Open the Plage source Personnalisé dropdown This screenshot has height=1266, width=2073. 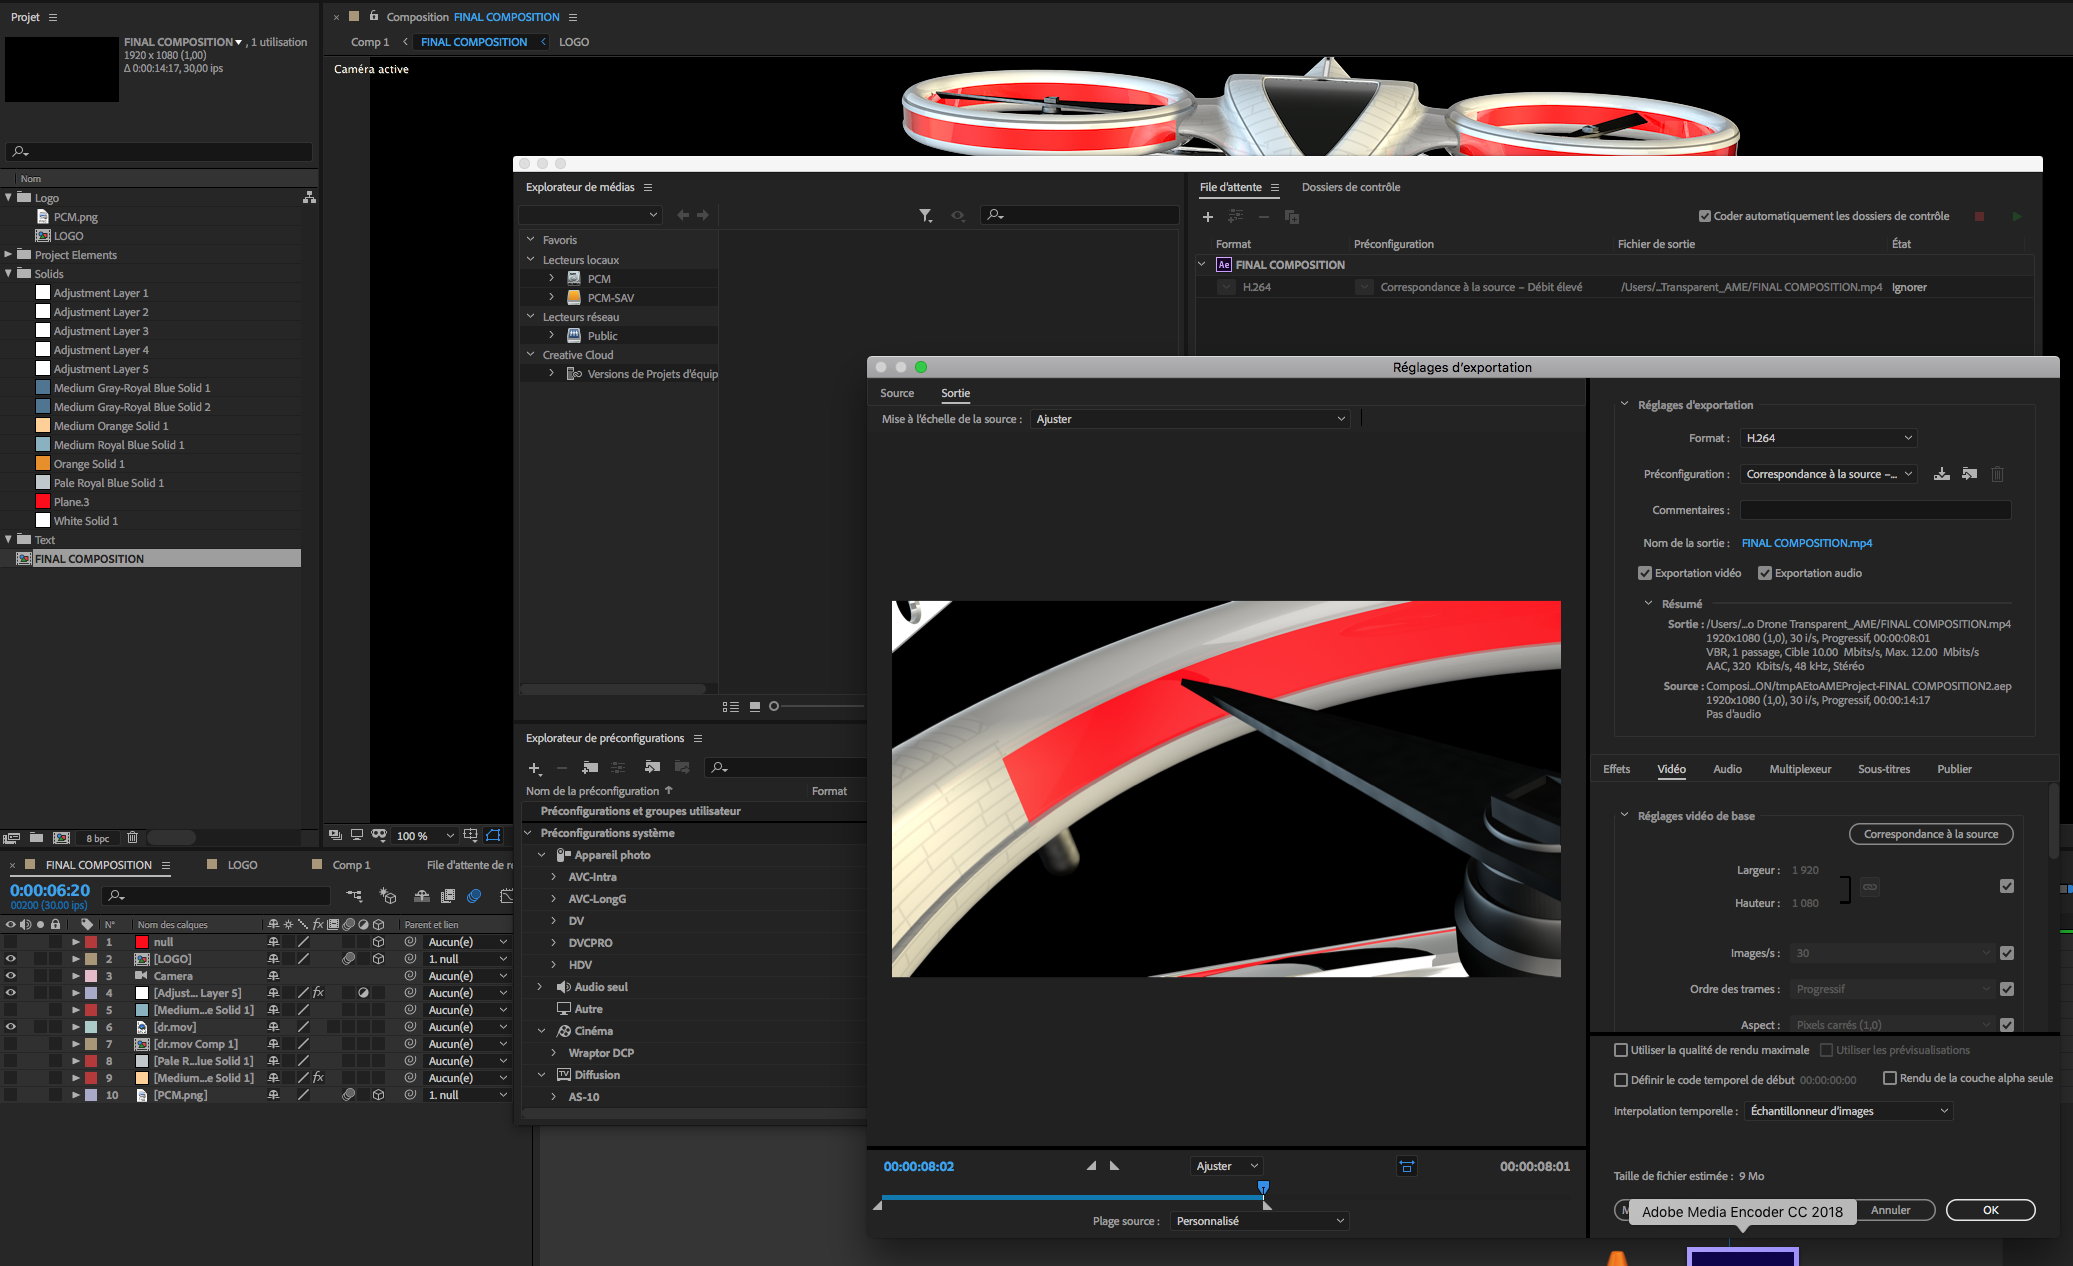(1260, 1221)
